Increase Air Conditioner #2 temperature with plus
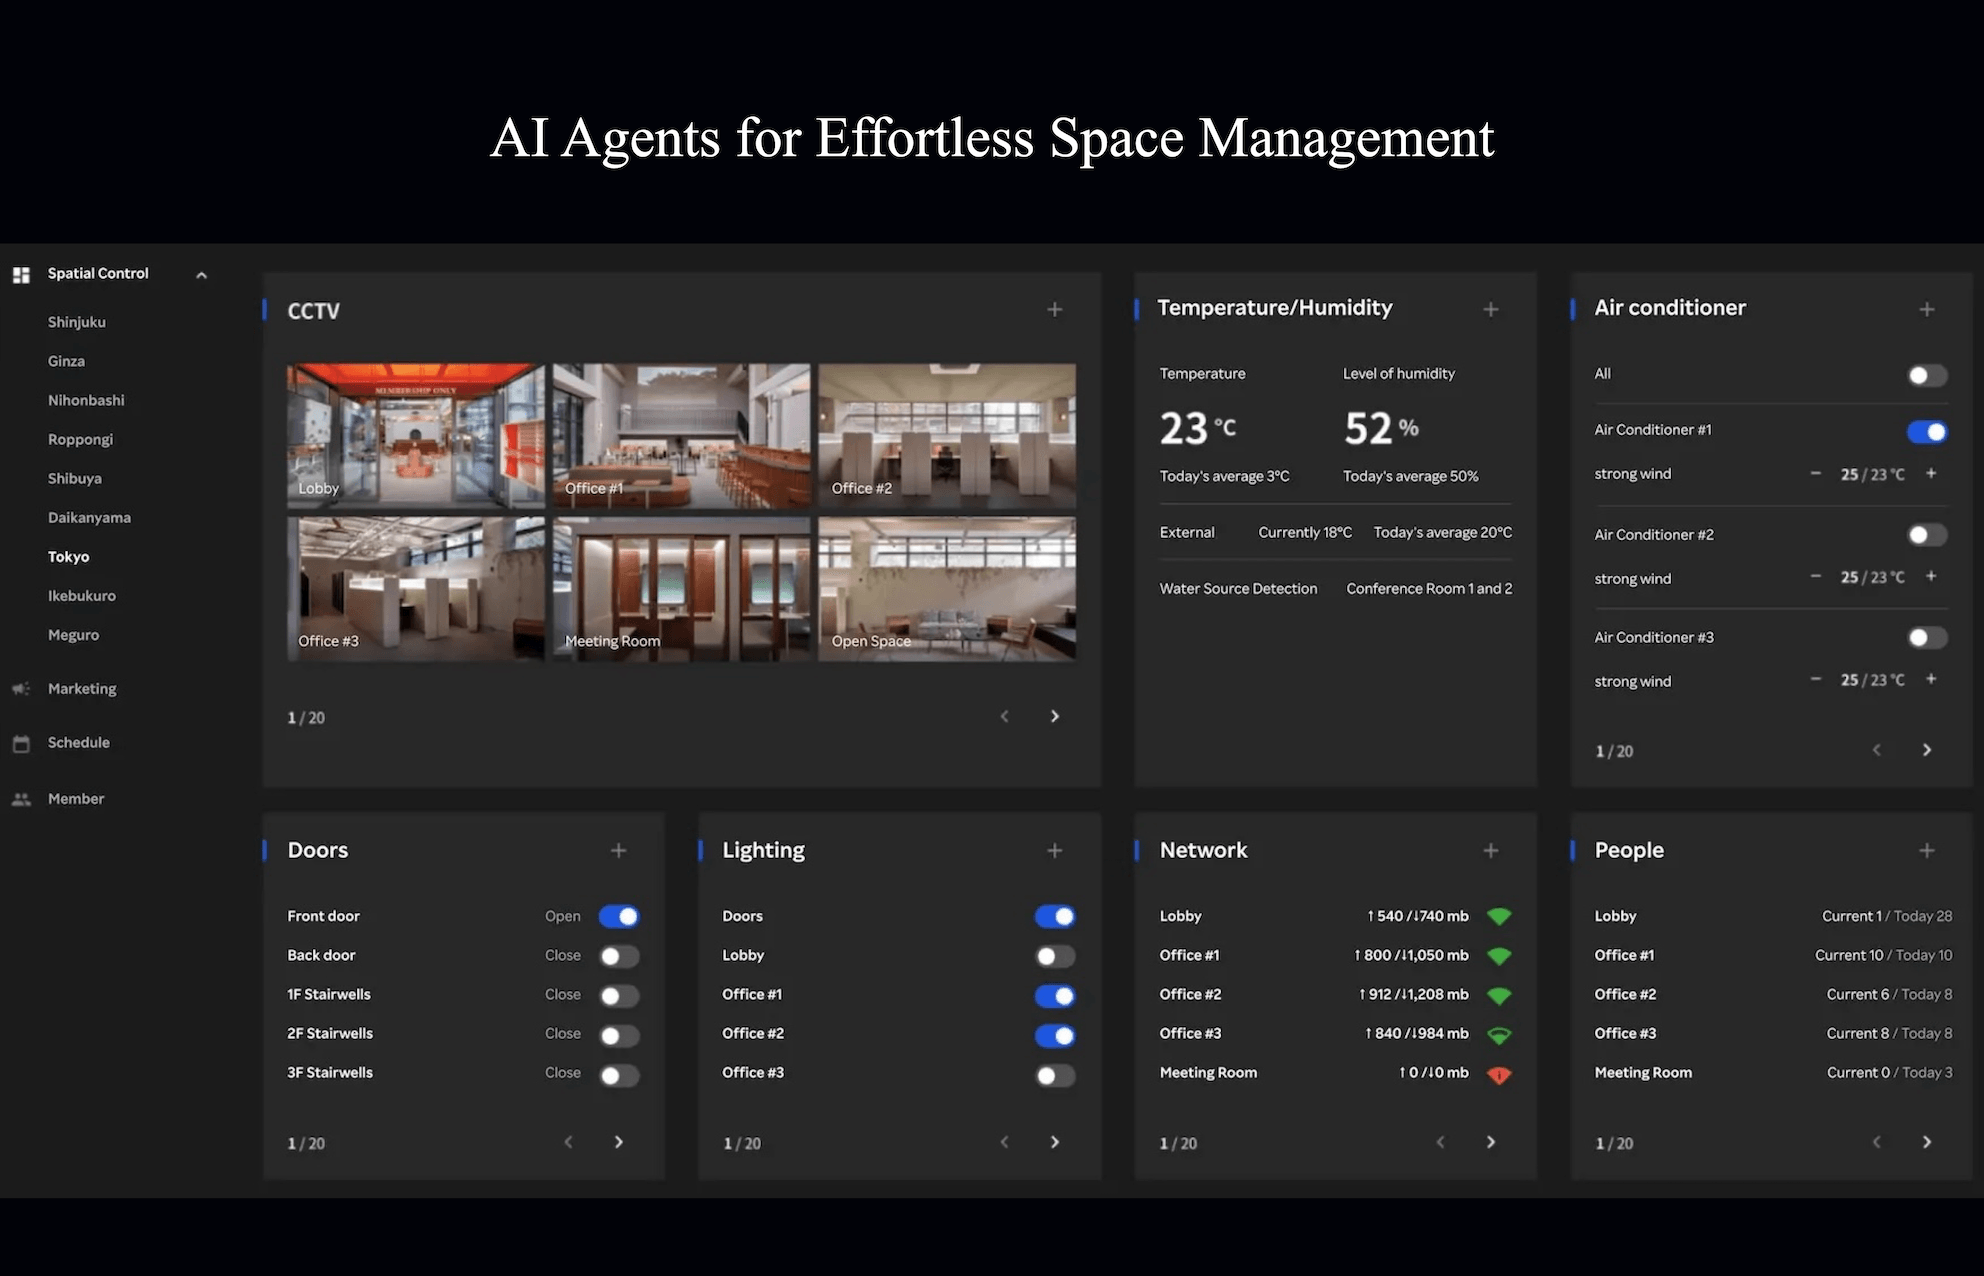1984x1276 pixels. coord(1931,576)
